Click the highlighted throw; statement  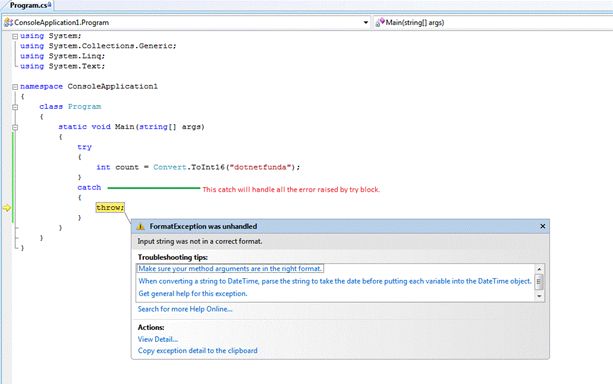[110, 208]
